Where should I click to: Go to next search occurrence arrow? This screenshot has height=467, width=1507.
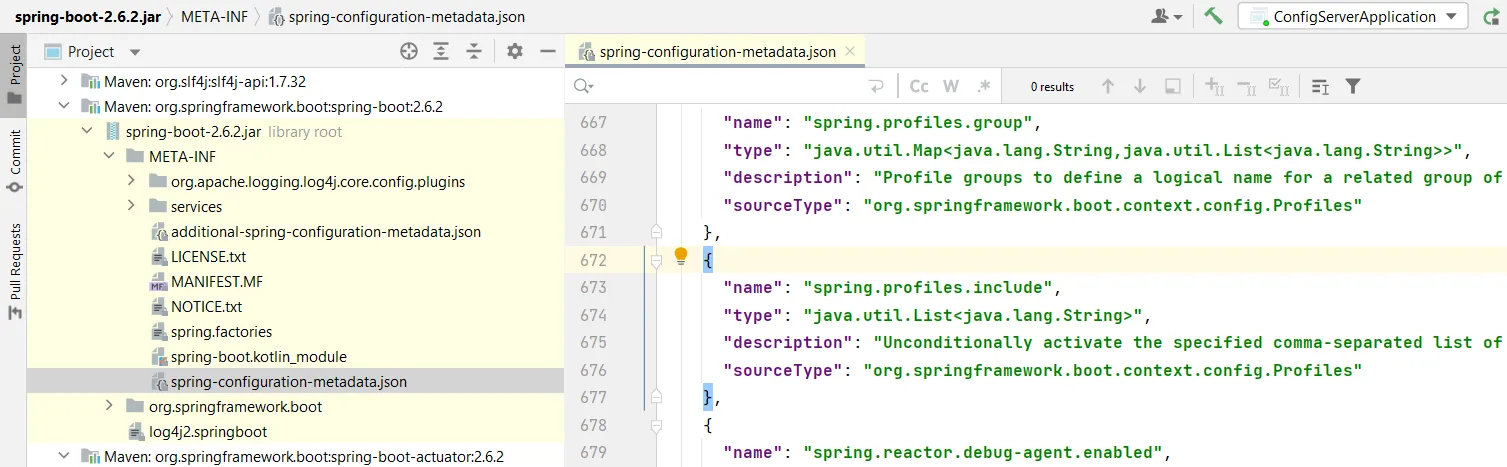click(x=1139, y=86)
